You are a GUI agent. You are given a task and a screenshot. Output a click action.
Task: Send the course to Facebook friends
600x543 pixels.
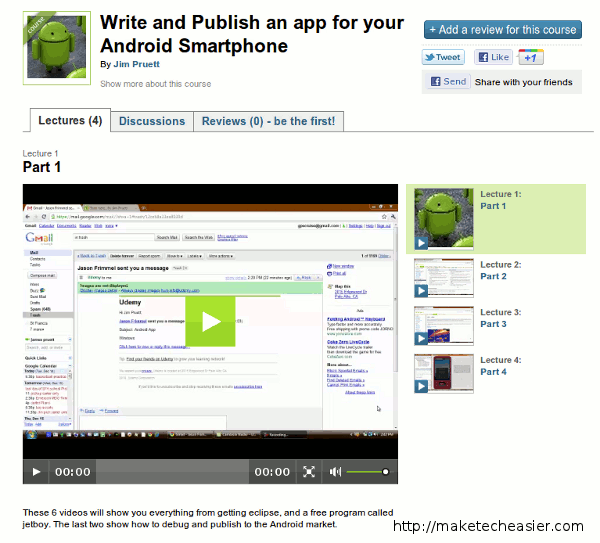click(449, 82)
